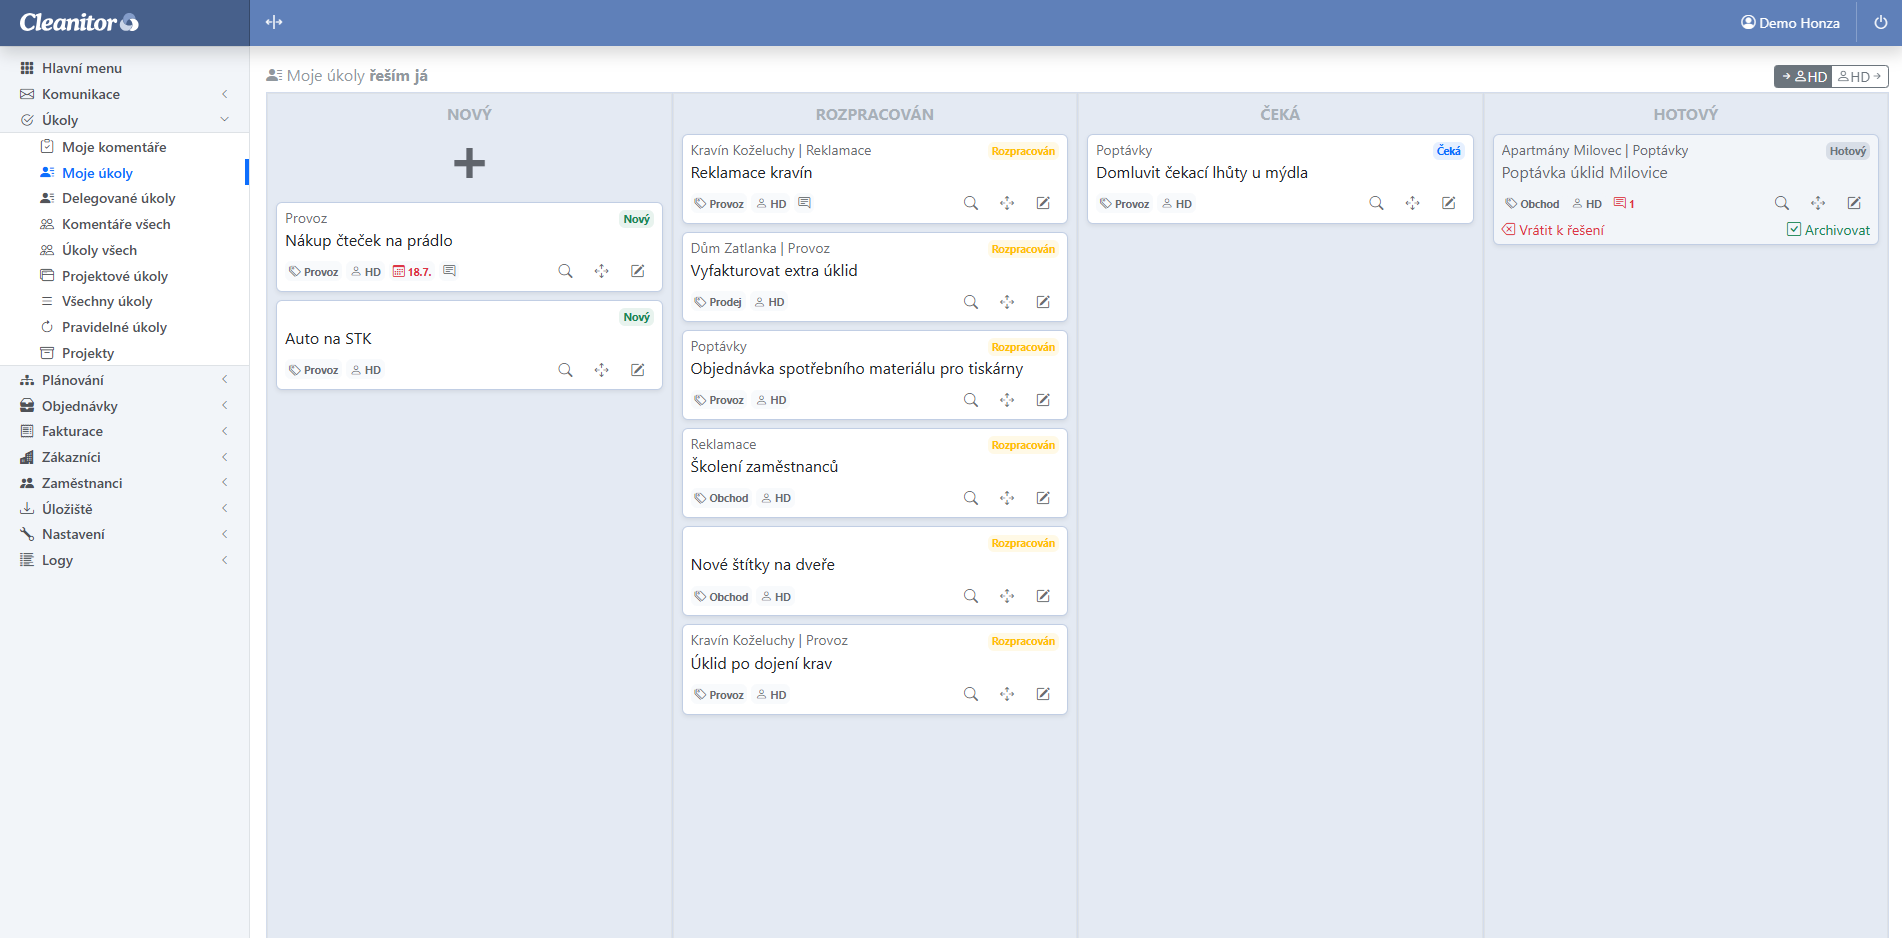
Task: Edit the Vyfakturovat extra úklid task
Action: (x=1043, y=302)
